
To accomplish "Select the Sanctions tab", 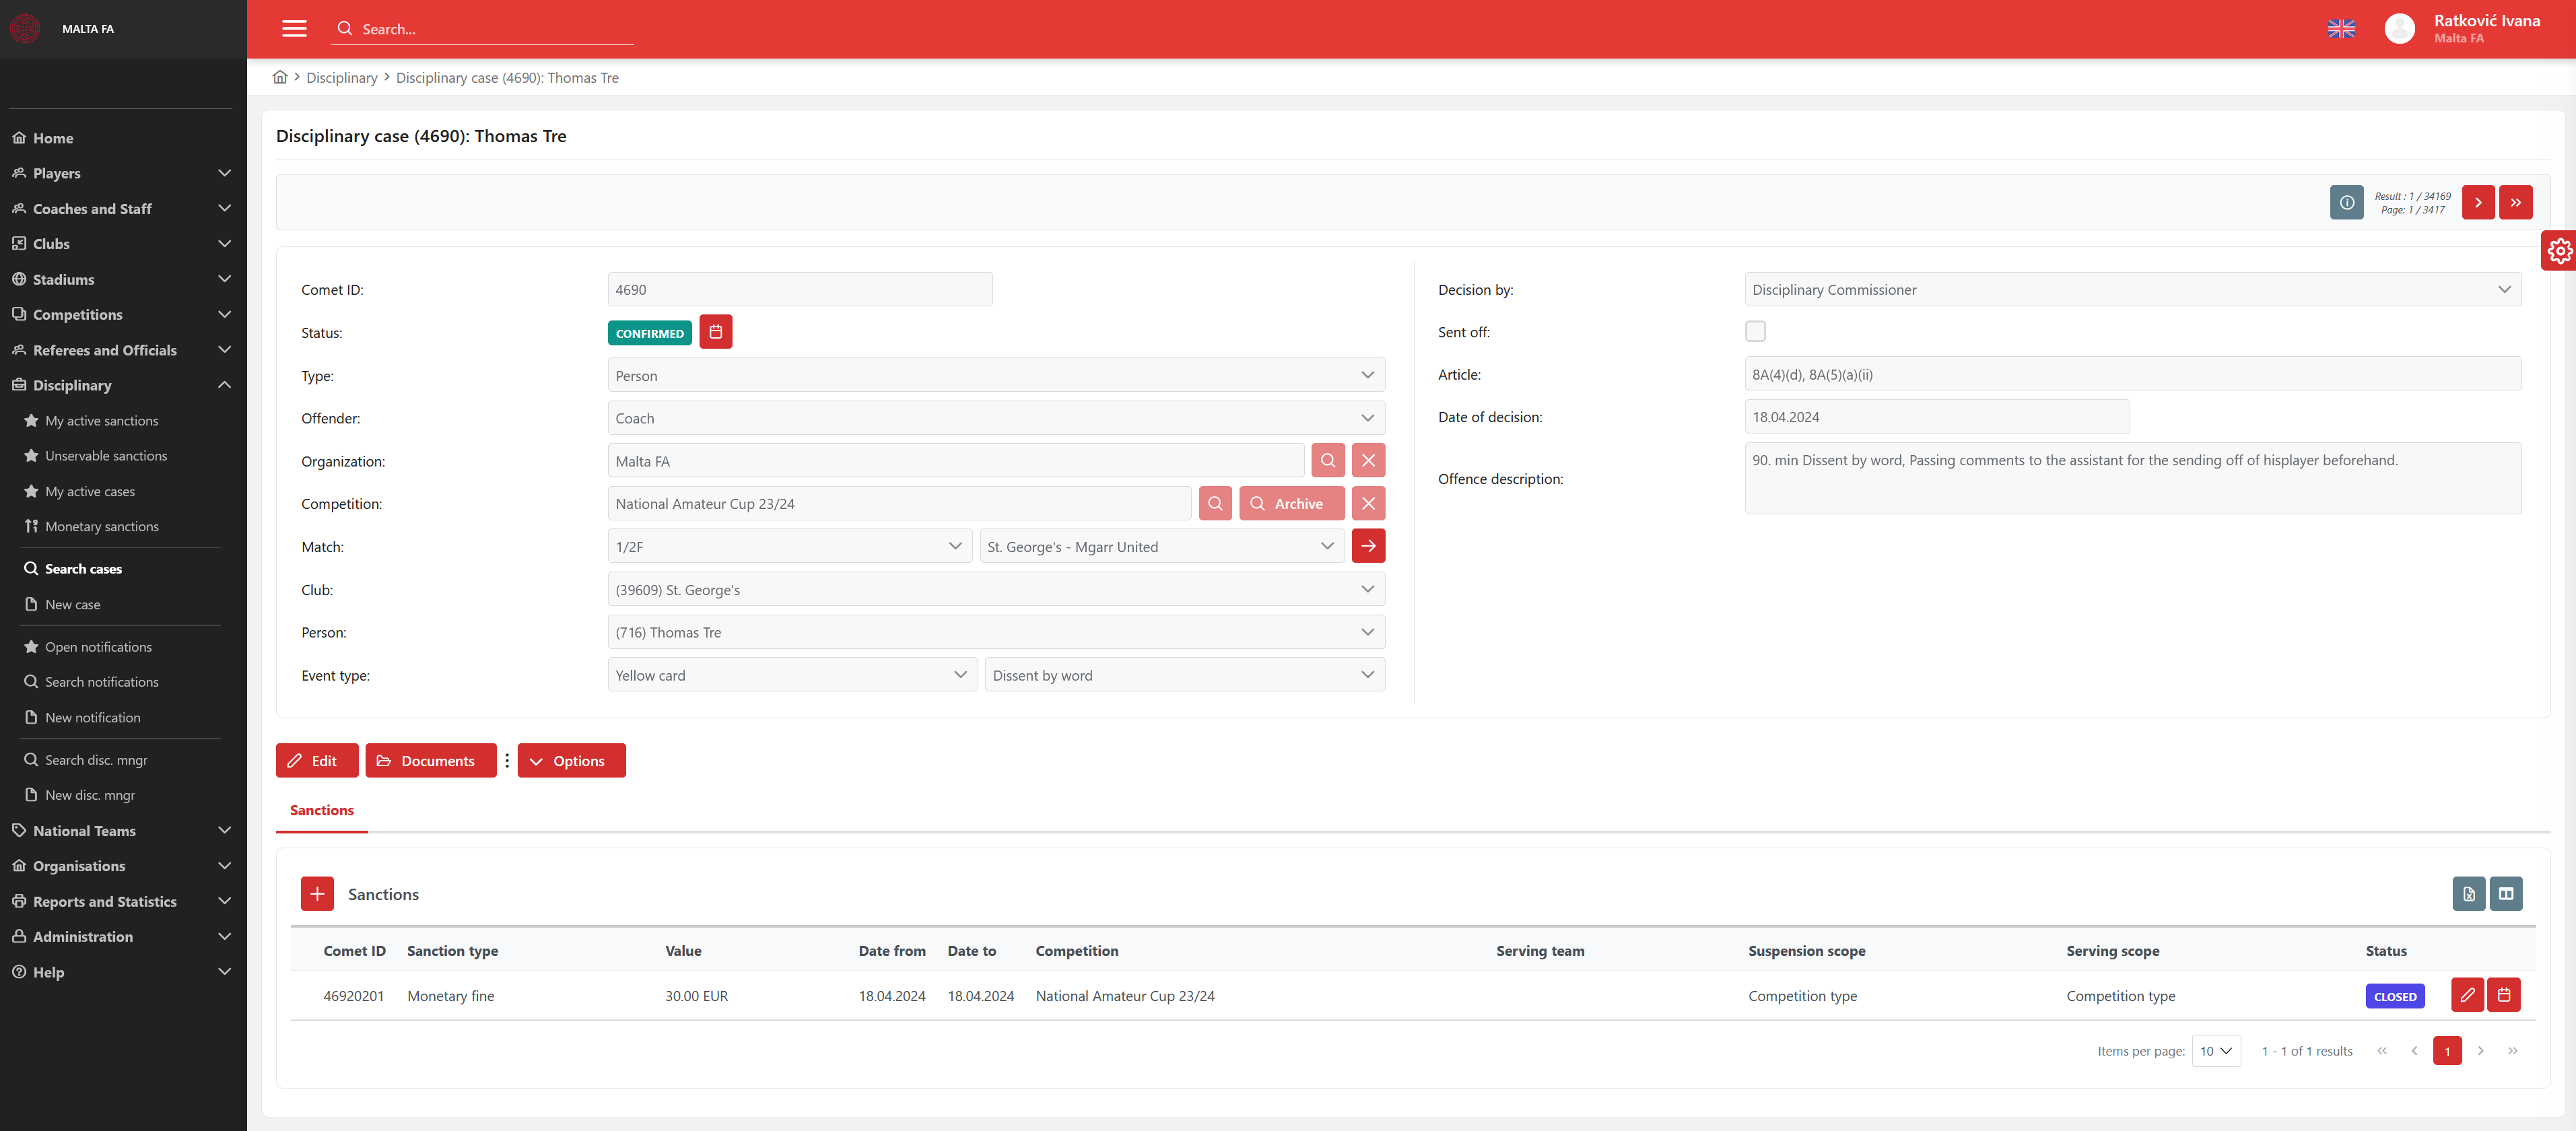I will (322, 810).
